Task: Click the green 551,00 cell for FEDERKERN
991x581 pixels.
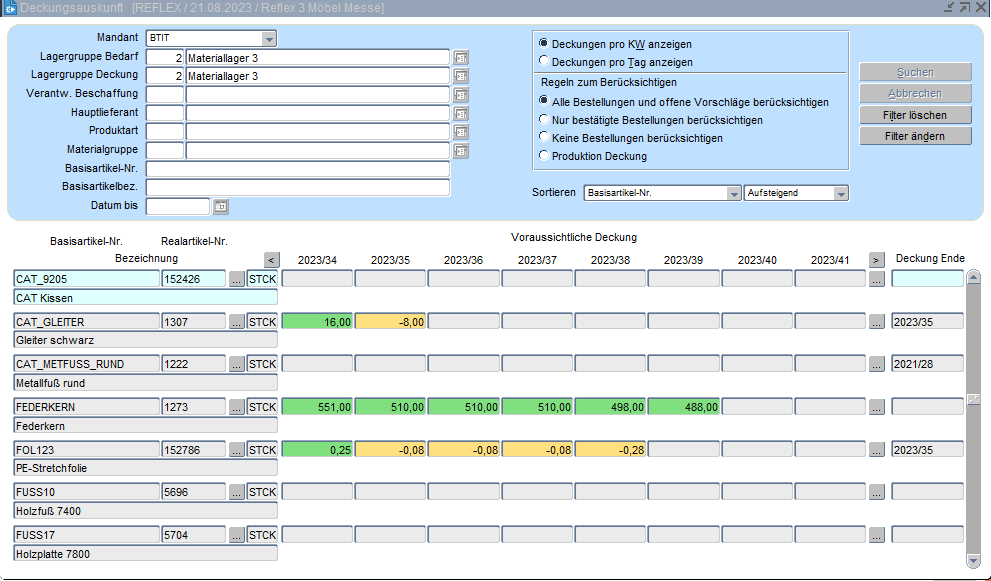Action: coord(317,407)
